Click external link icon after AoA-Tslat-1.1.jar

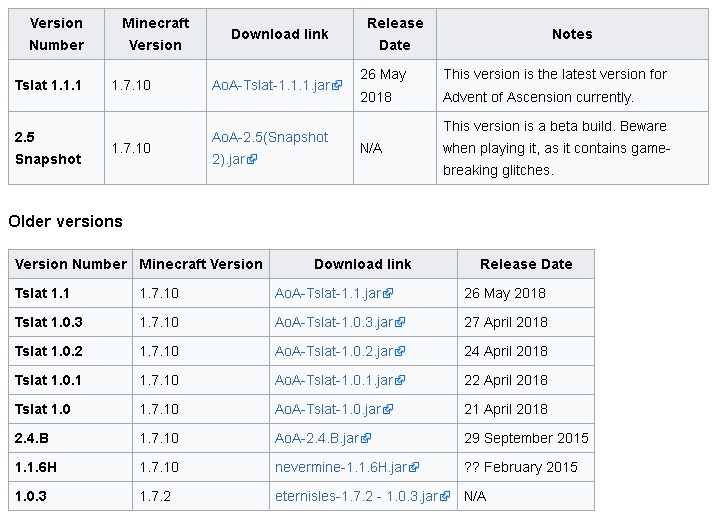click(388, 293)
